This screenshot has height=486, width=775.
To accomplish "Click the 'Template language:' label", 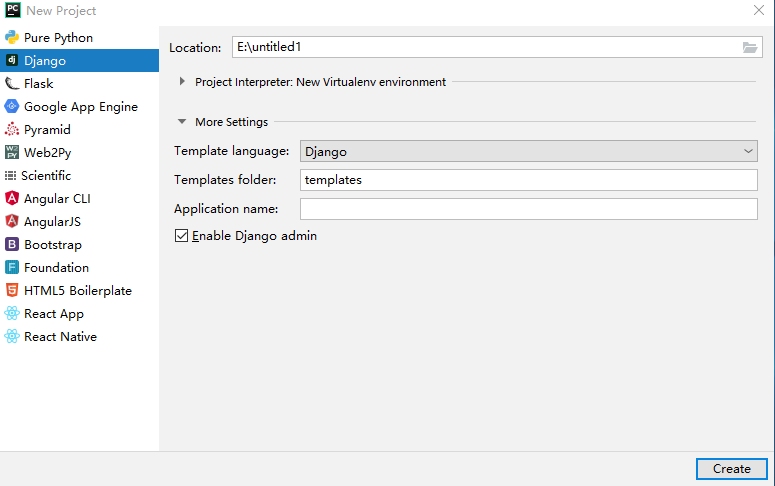I will tap(231, 151).
